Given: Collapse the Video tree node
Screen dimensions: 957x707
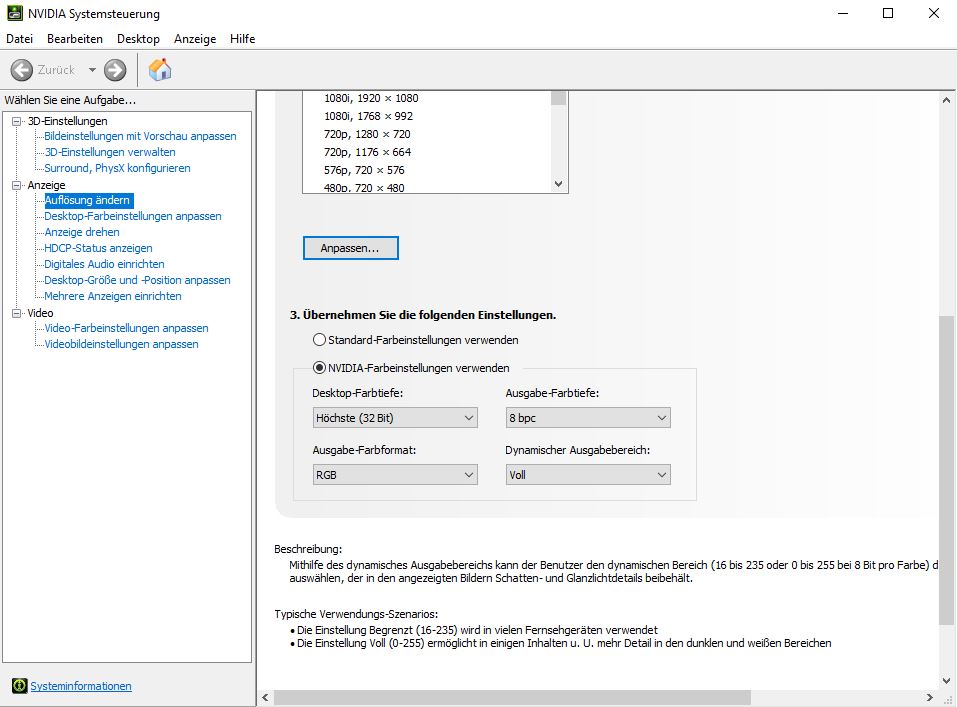Looking at the screenshot, I should point(16,313).
